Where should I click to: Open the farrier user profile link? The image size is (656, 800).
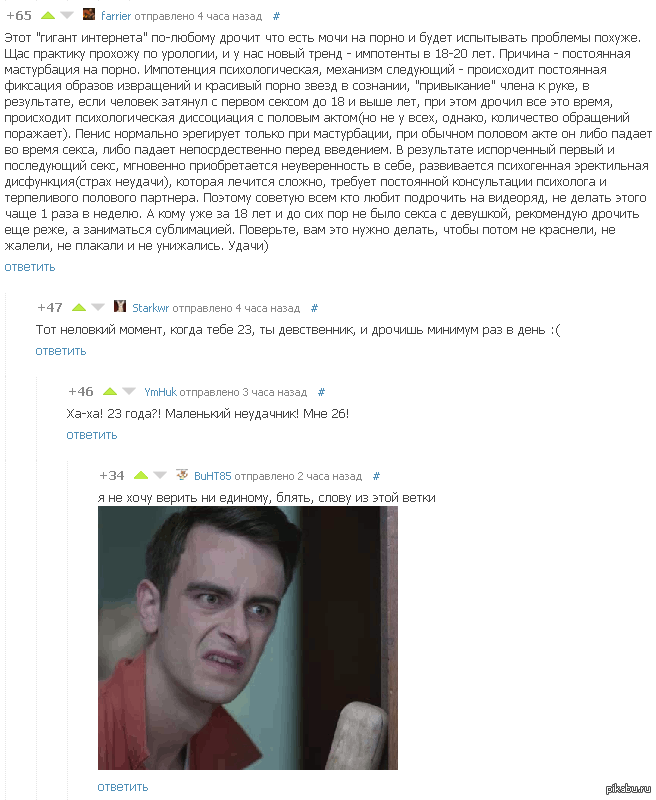coord(116,16)
